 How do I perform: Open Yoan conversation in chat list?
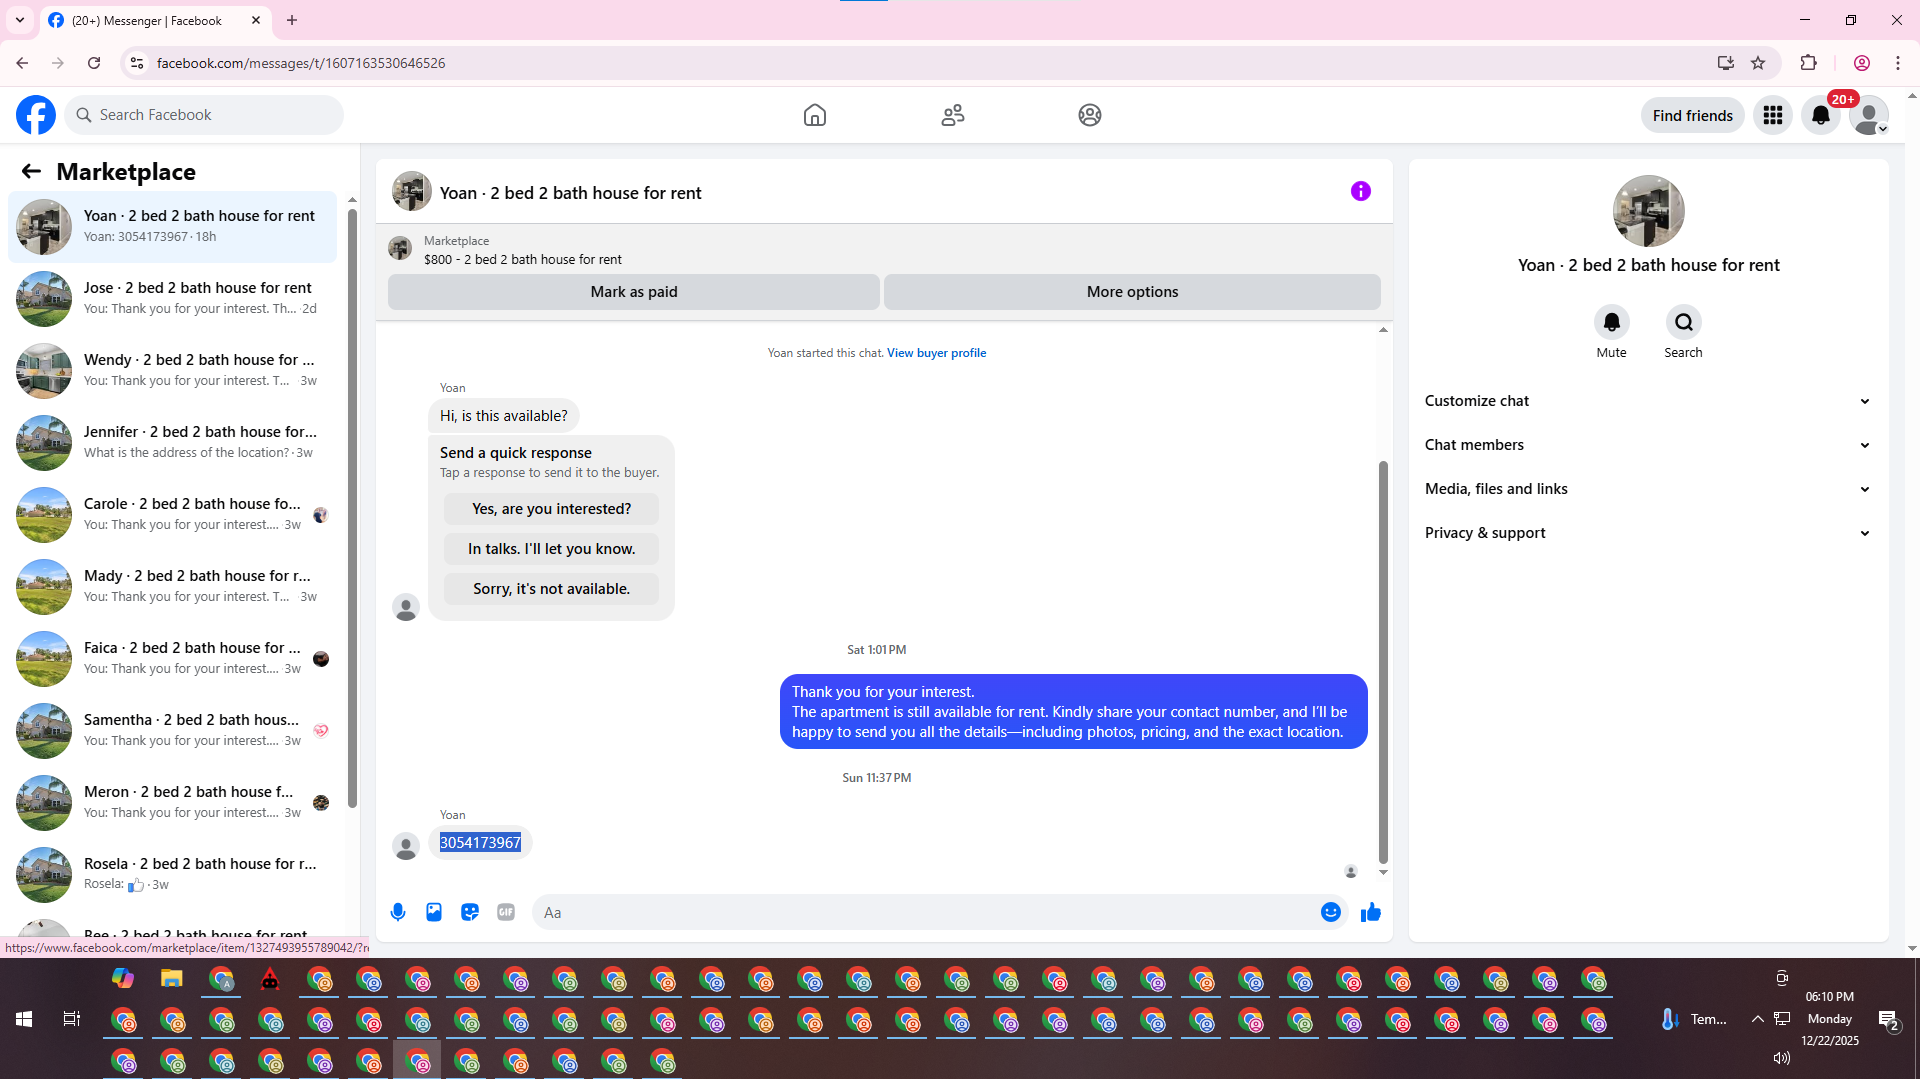pyautogui.click(x=172, y=227)
